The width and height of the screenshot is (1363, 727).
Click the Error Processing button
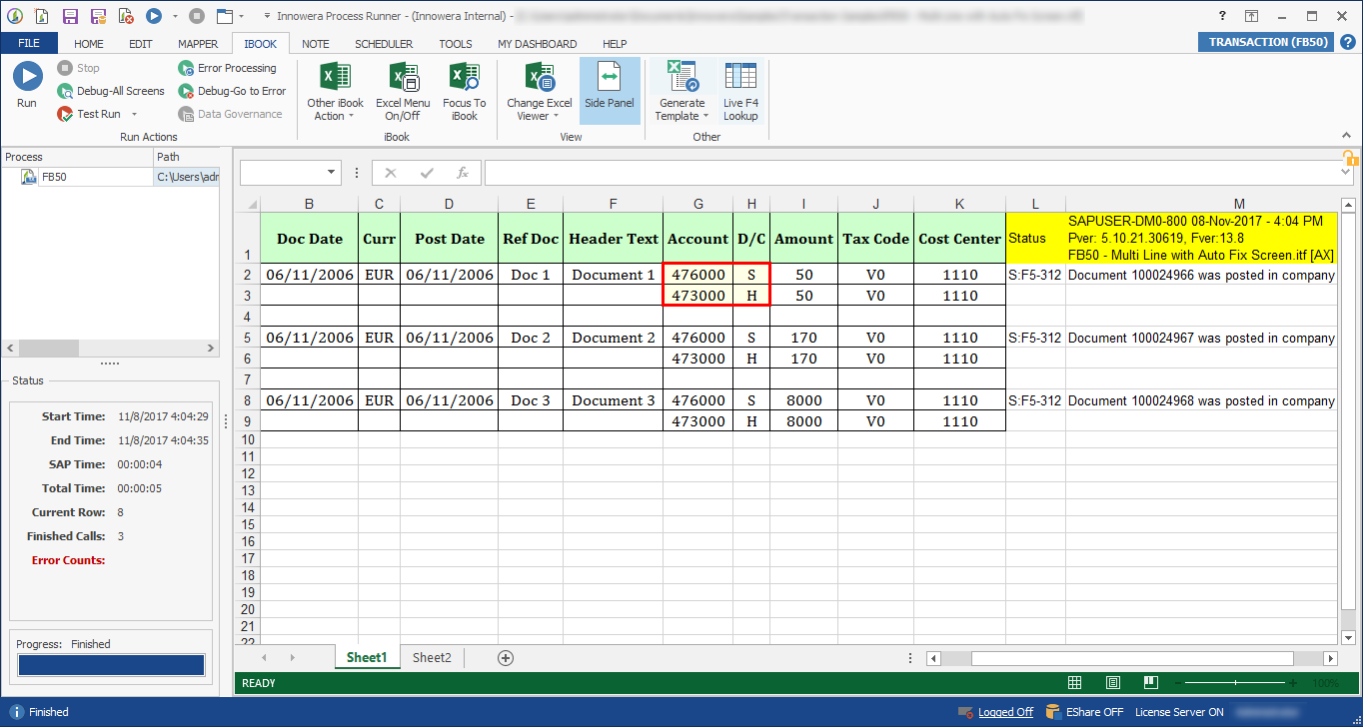pos(227,68)
